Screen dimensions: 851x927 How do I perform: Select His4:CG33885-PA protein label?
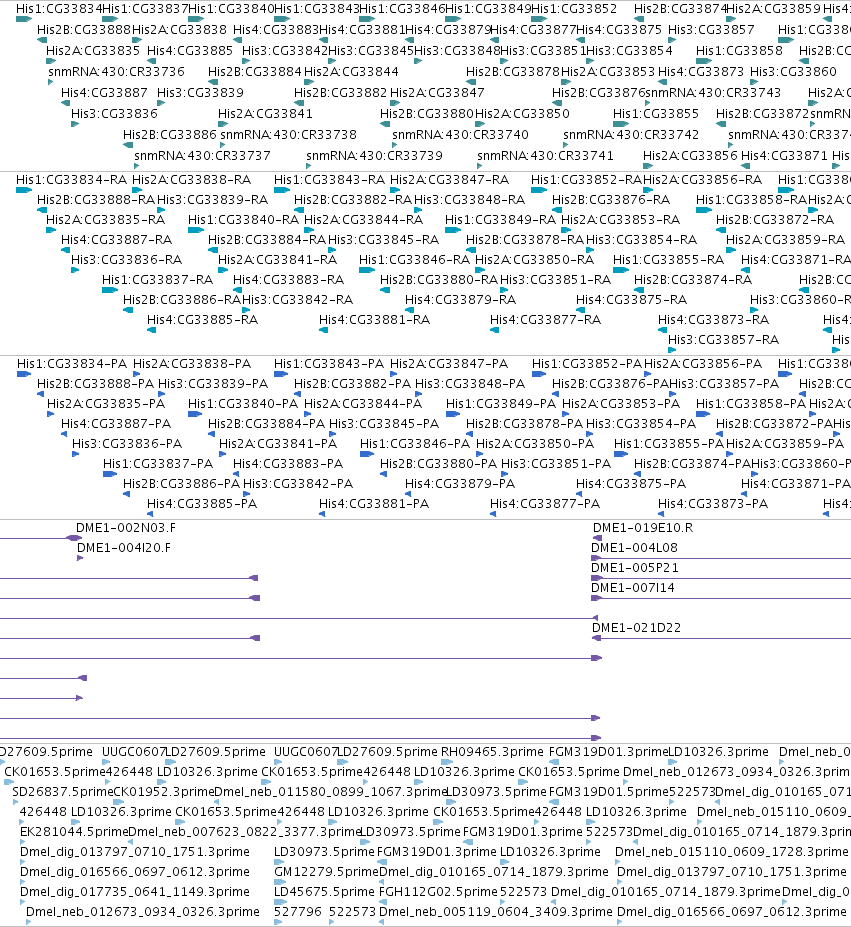pos(202,504)
